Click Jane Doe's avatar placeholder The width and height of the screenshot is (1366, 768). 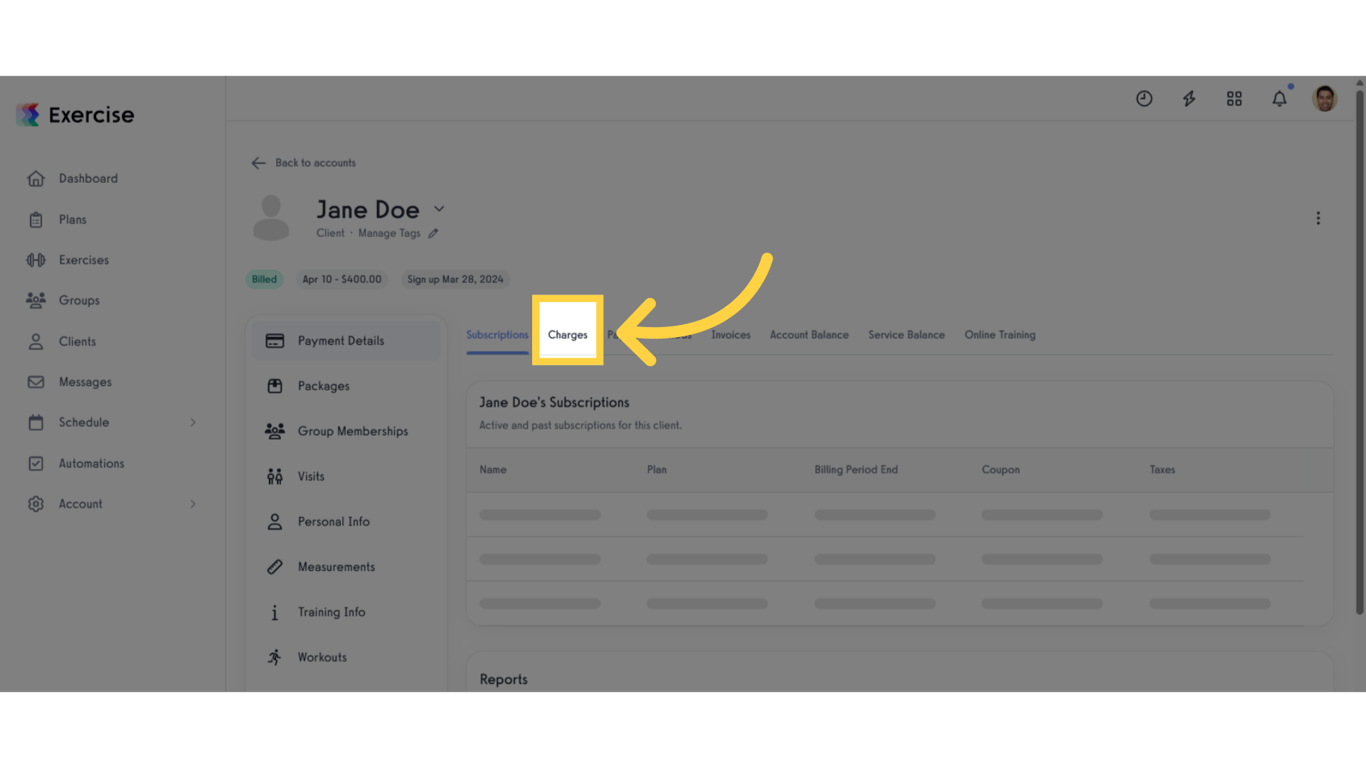(271, 218)
